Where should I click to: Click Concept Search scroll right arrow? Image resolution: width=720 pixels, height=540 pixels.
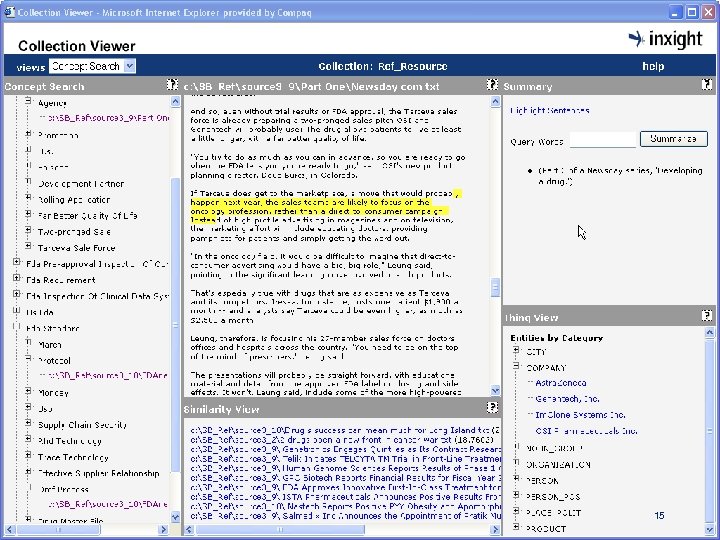click(x=163, y=529)
